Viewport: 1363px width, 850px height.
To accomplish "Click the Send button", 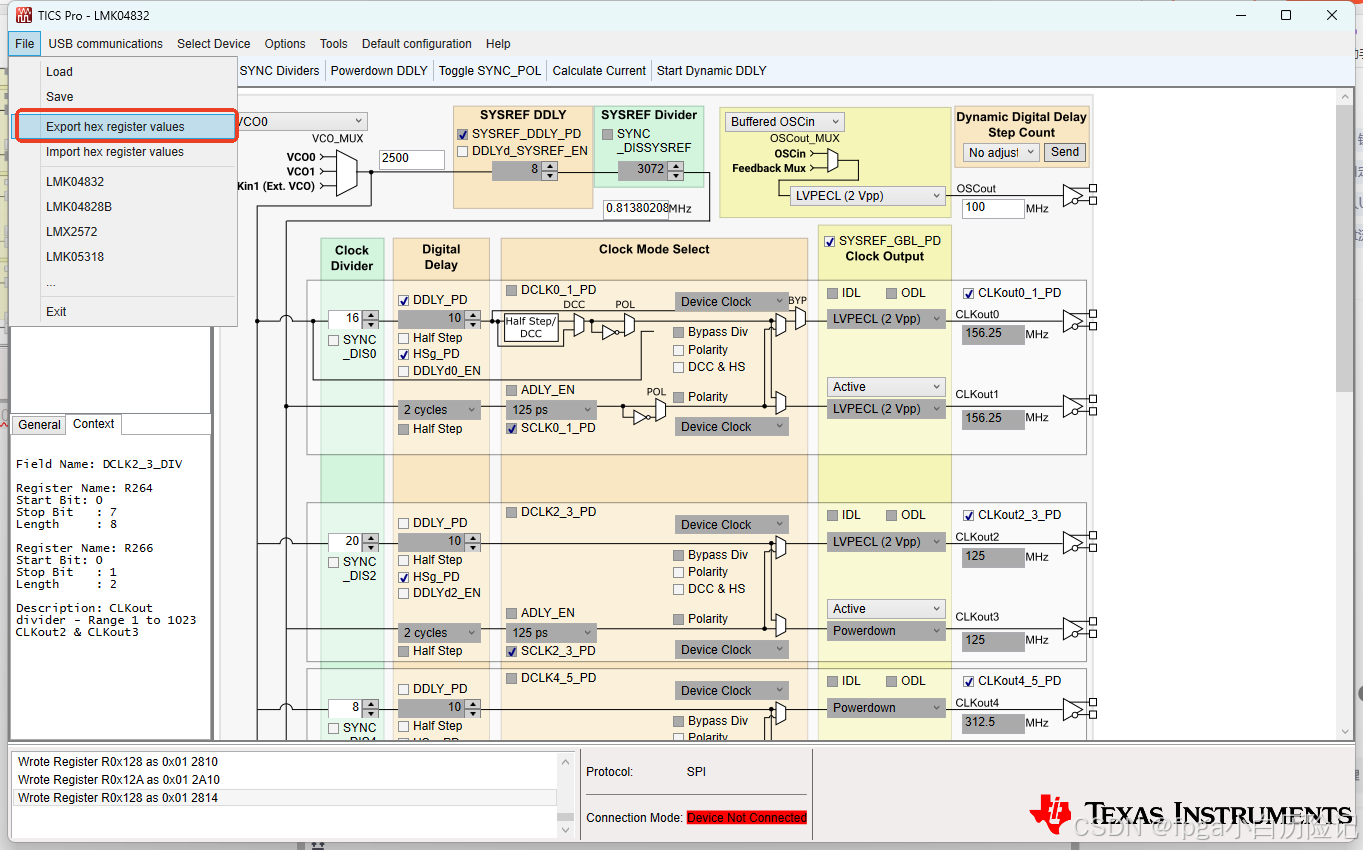I will [x=1064, y=152].
